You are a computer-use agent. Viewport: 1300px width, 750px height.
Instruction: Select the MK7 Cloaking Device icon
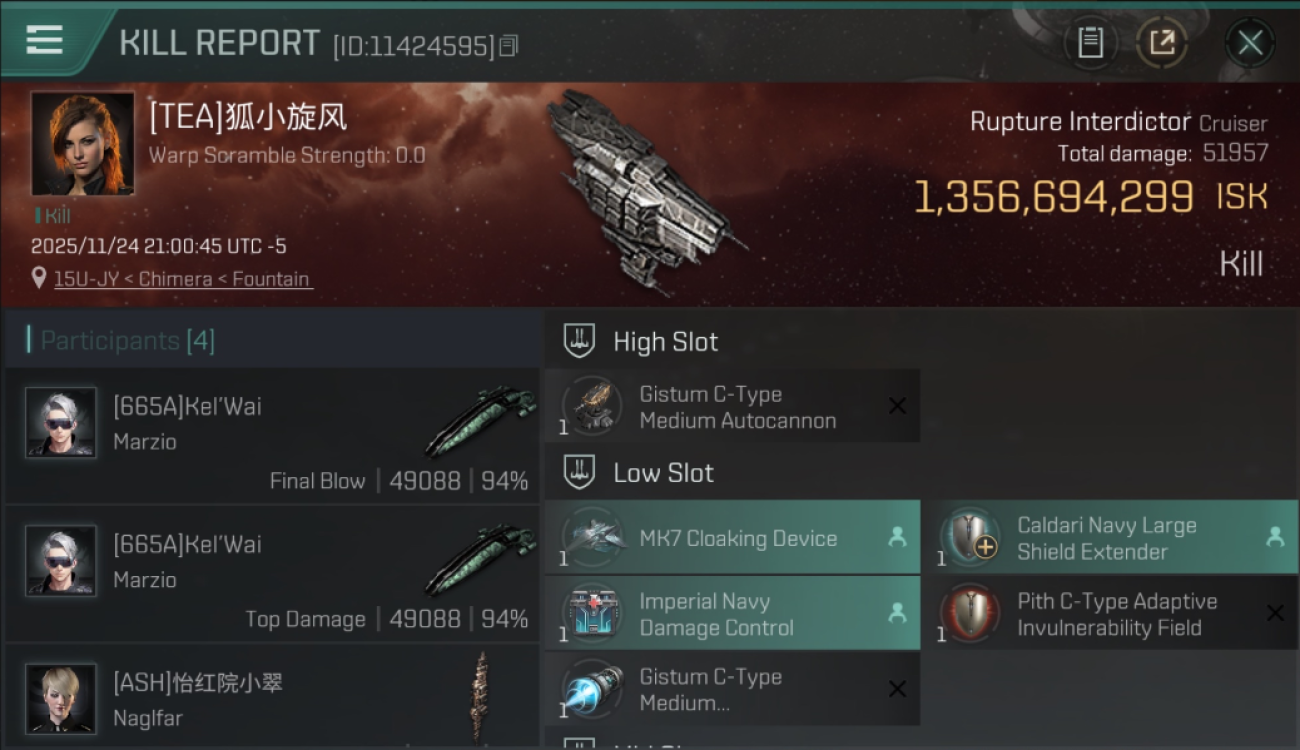[592, 538]
